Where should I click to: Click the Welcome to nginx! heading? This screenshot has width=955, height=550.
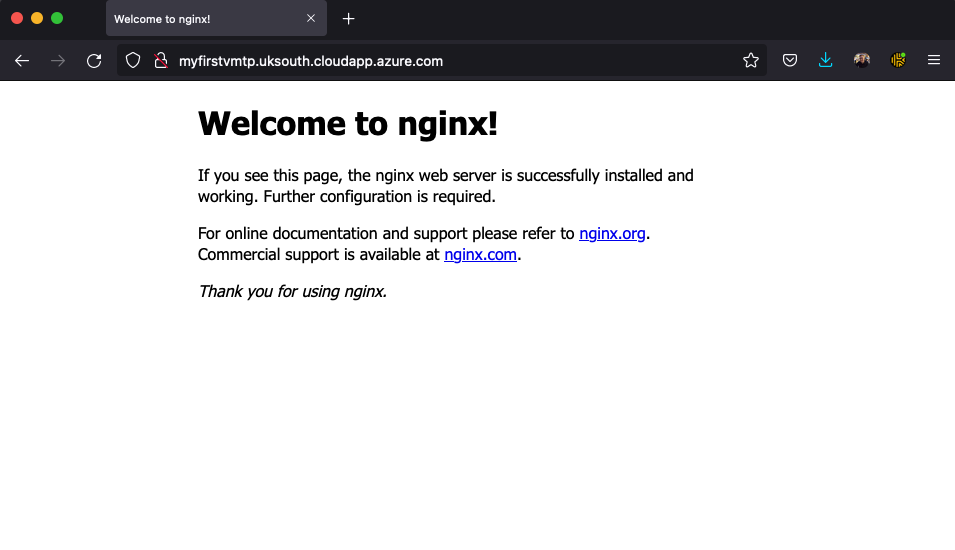tap(348, 124)
